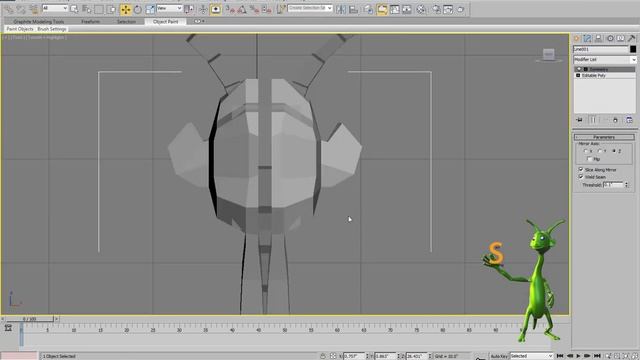Click the Render Production teapot icon
Screen dimensions: 640x360
460,9
